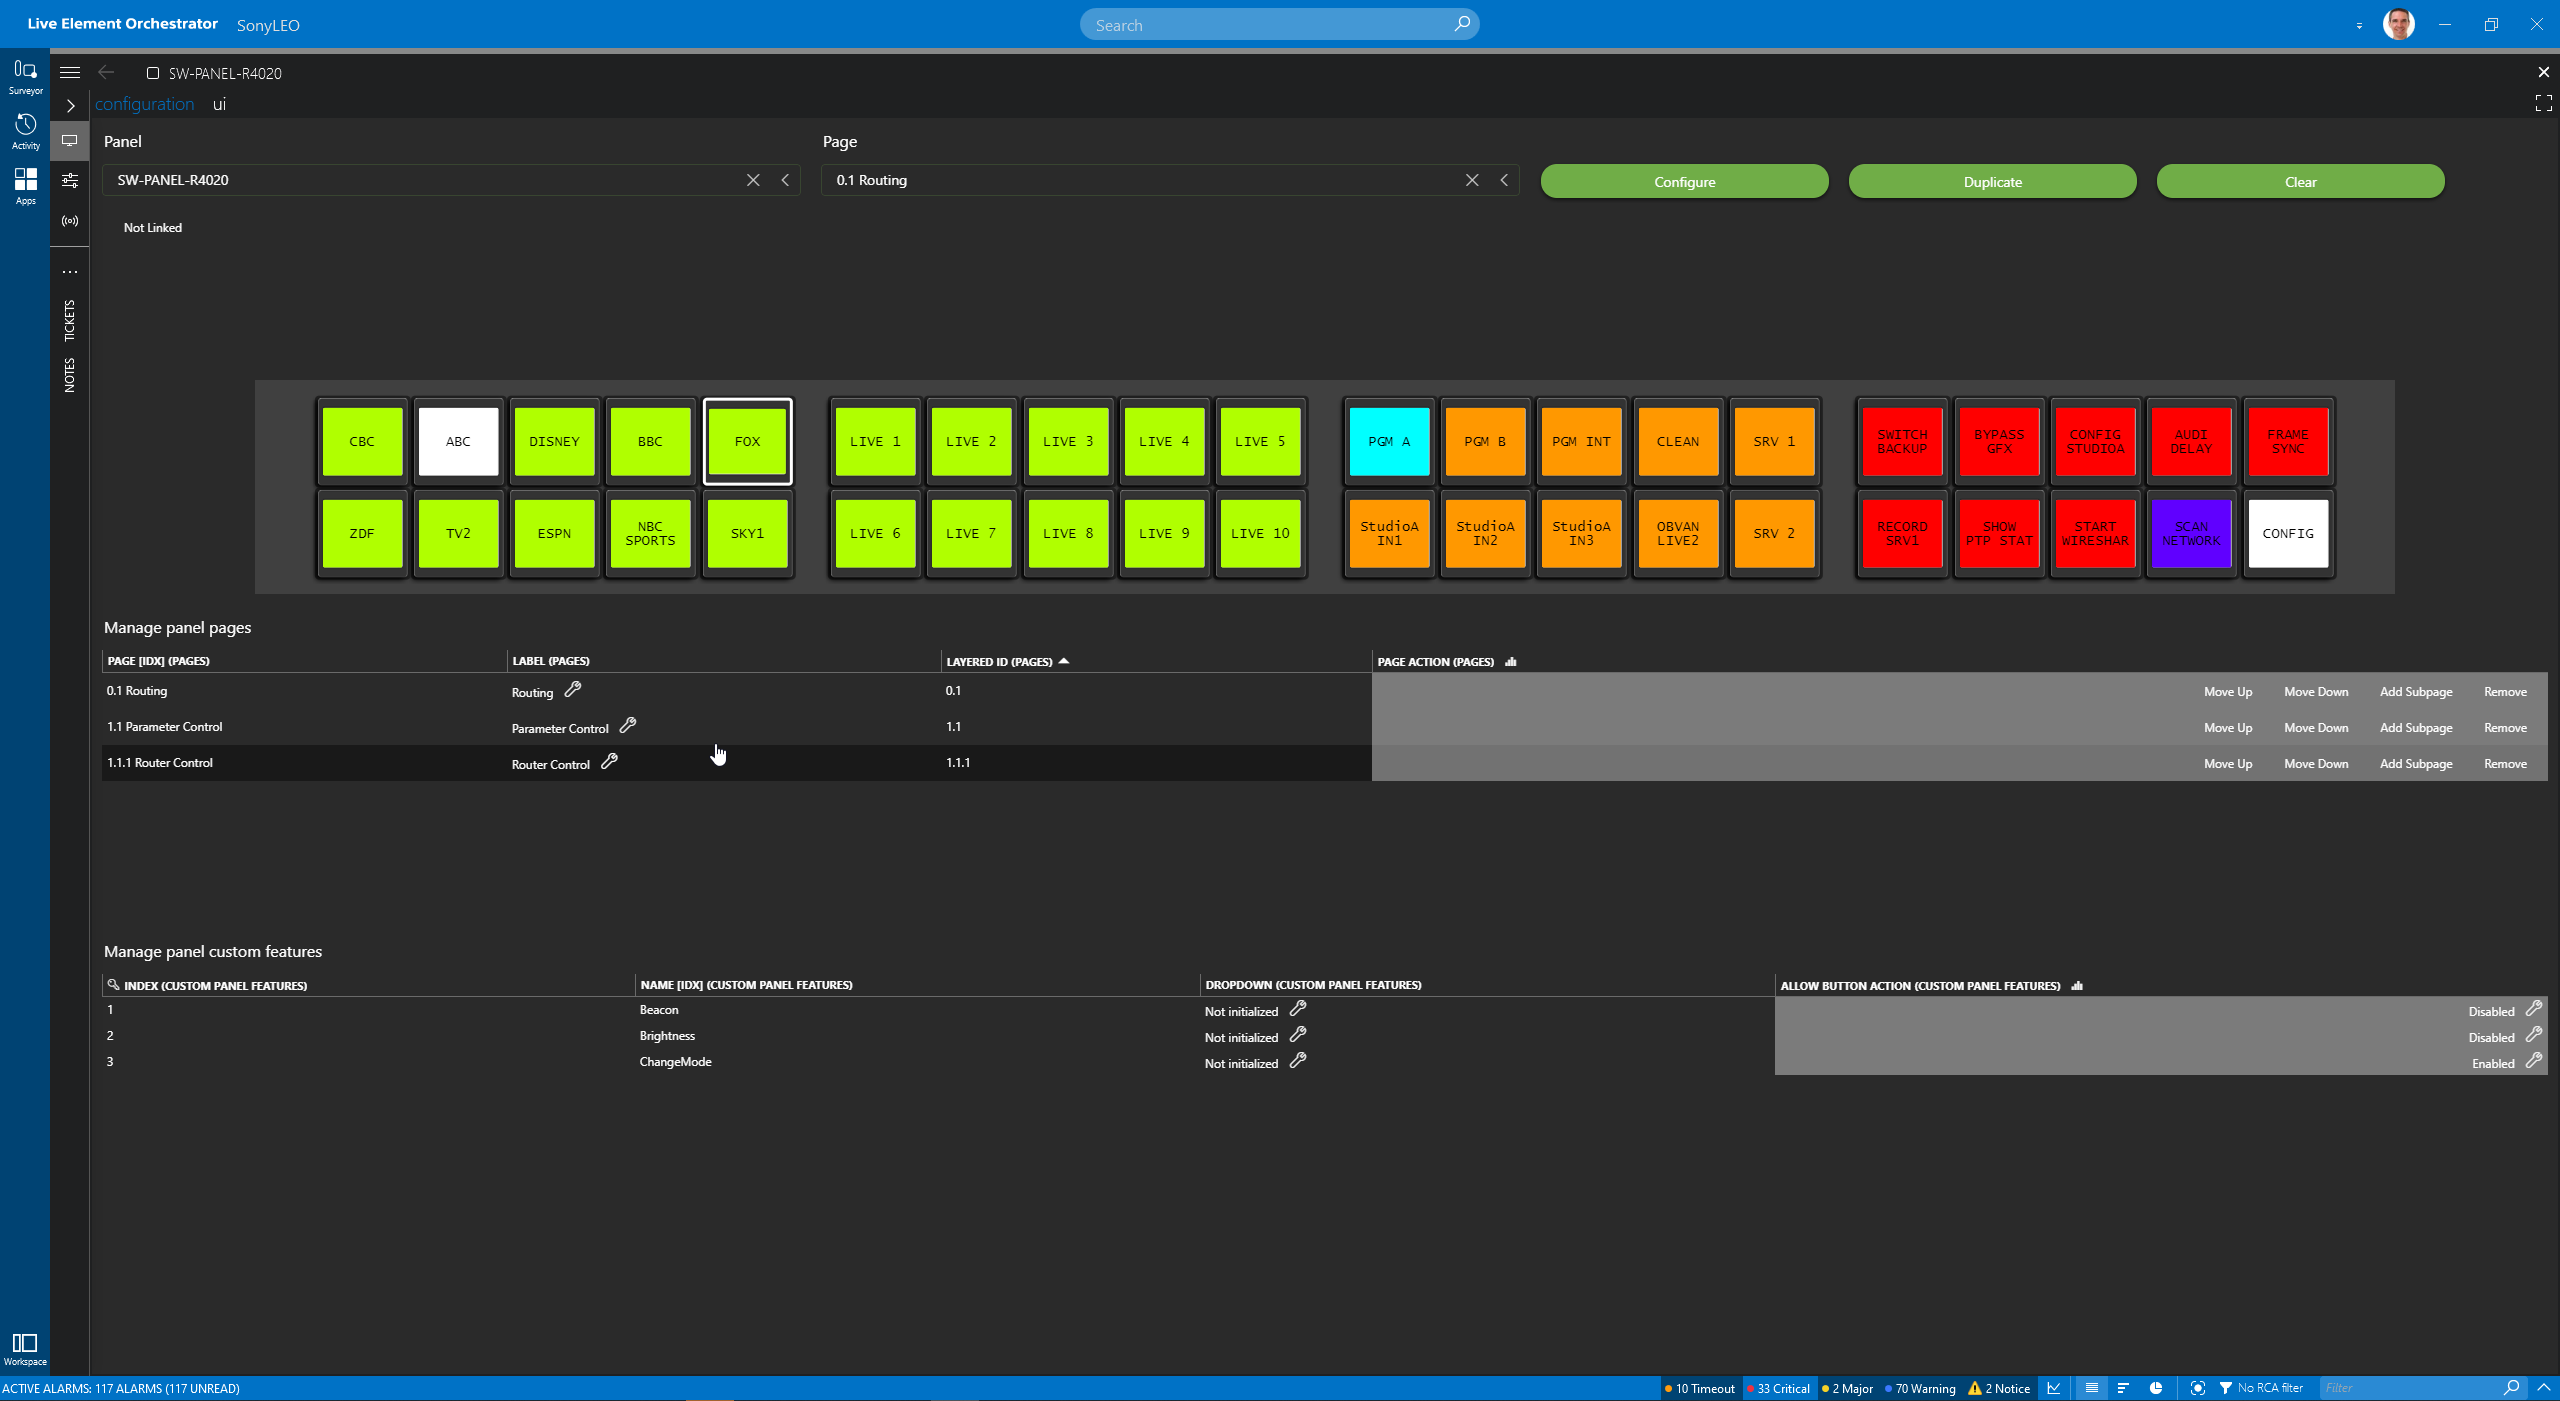Viewport: 2560px width, 1401px height.
Task: Select the broadcast signal page icon
Action: (70, 221)
